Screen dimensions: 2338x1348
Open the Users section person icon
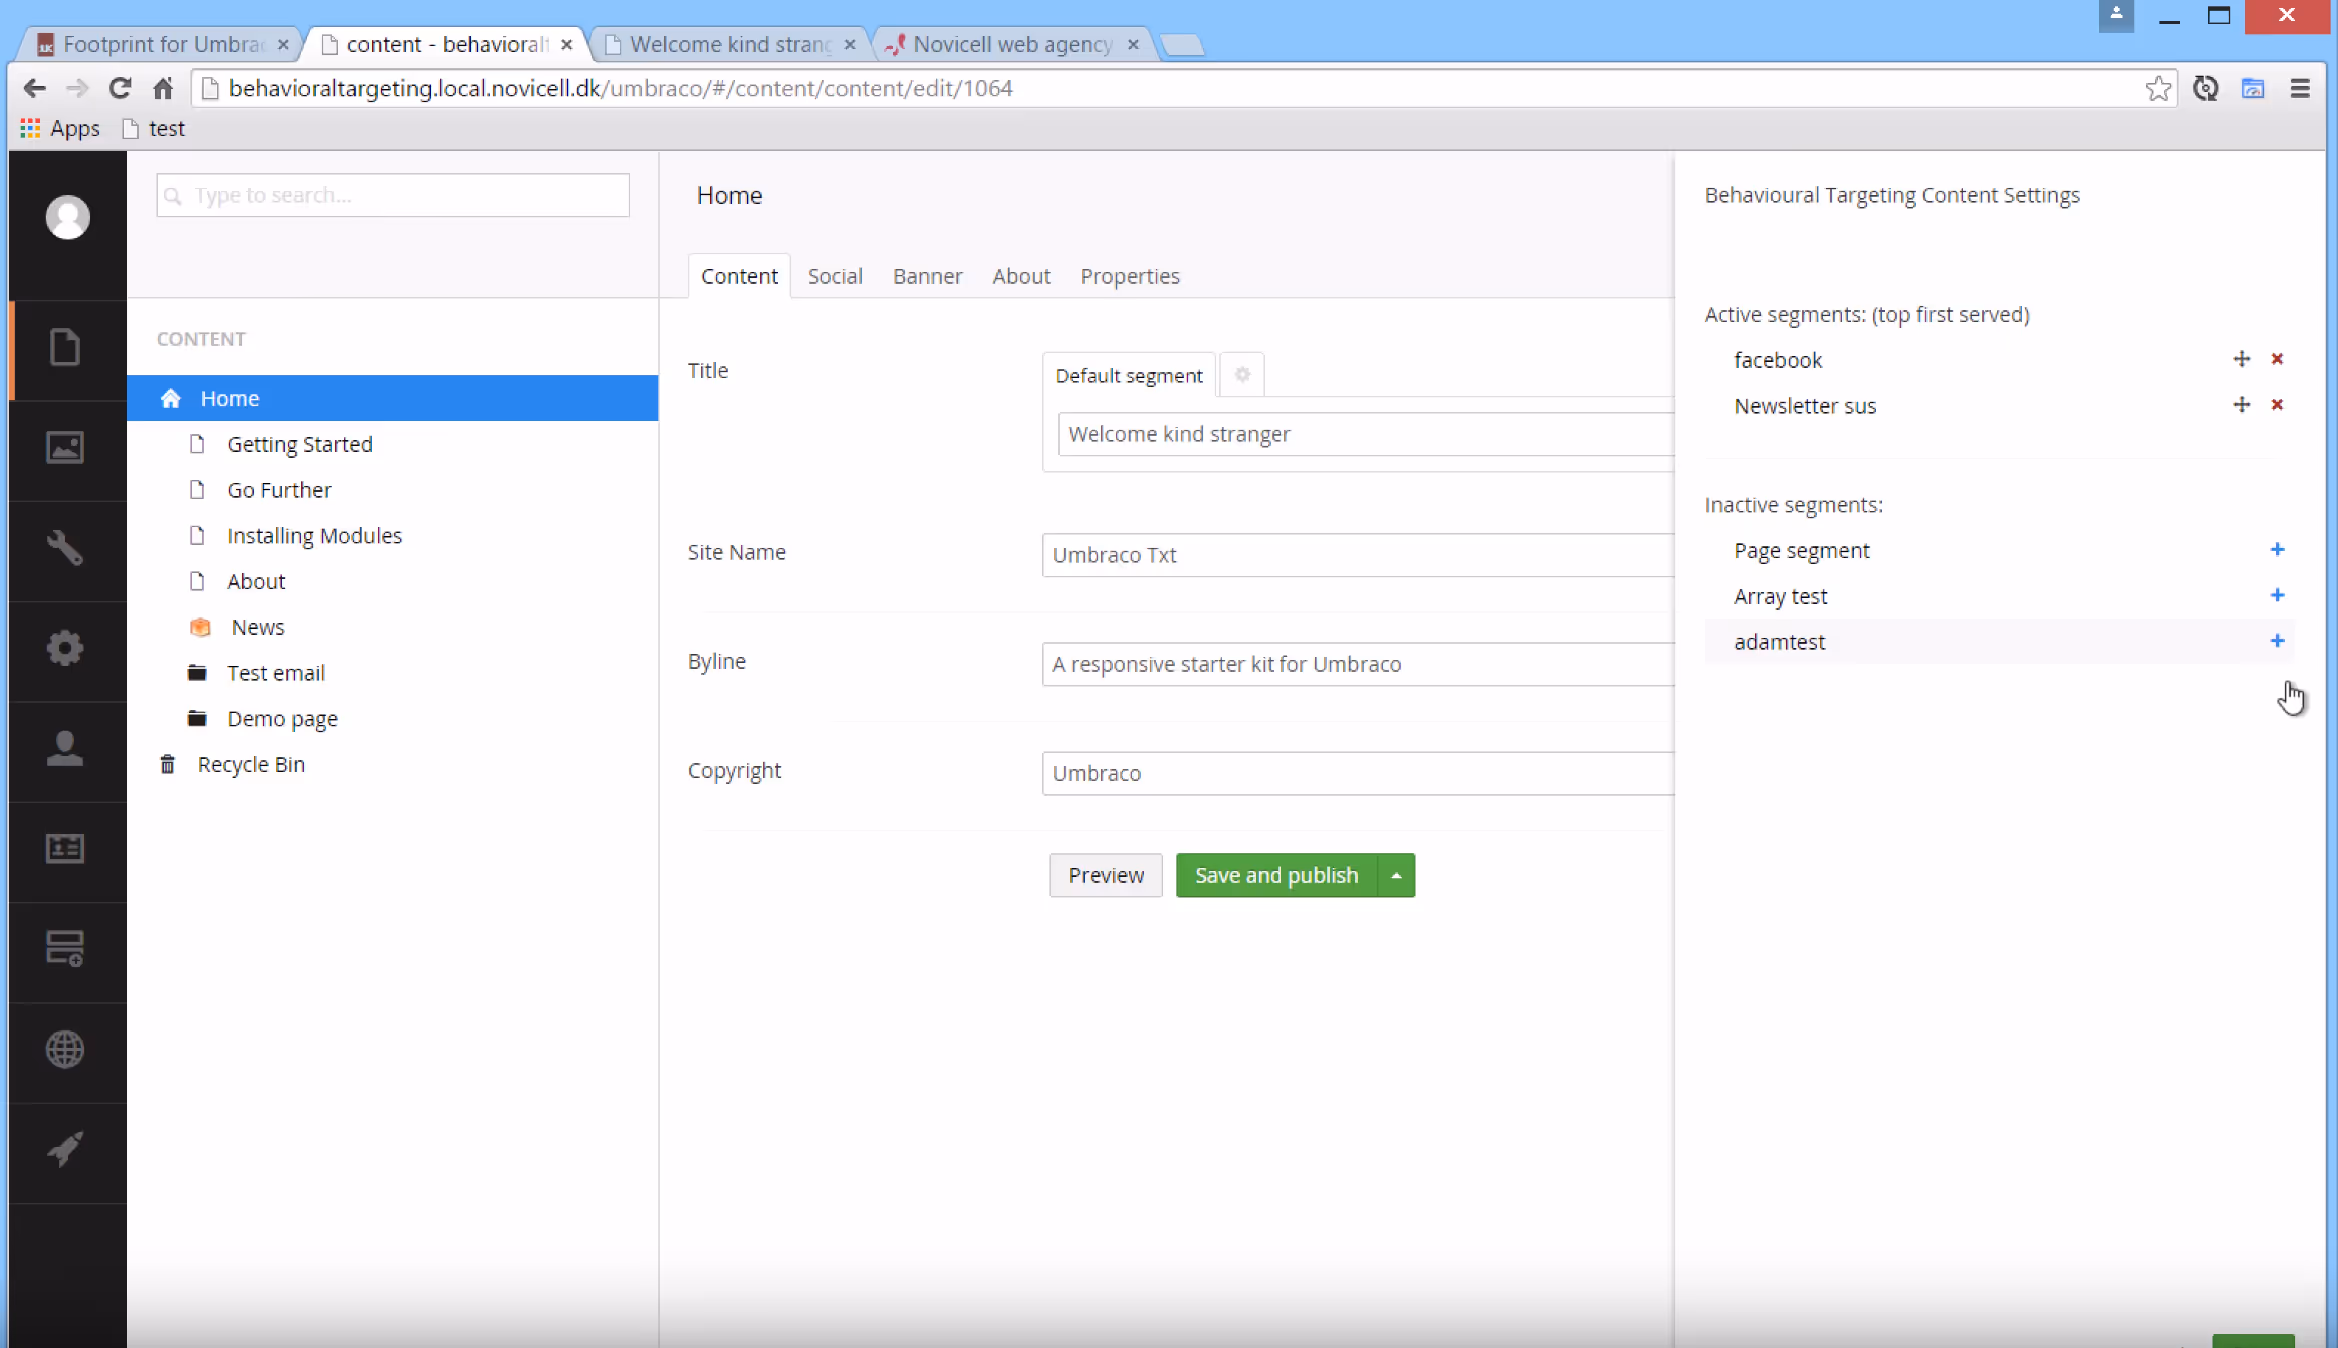65,748
